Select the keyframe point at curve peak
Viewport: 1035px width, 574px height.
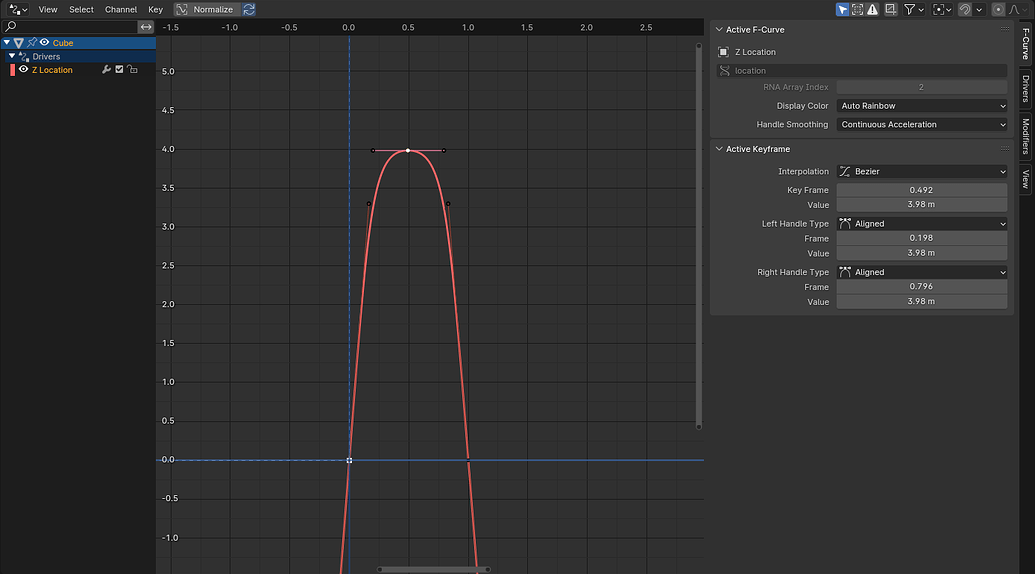tap(408, 150)
